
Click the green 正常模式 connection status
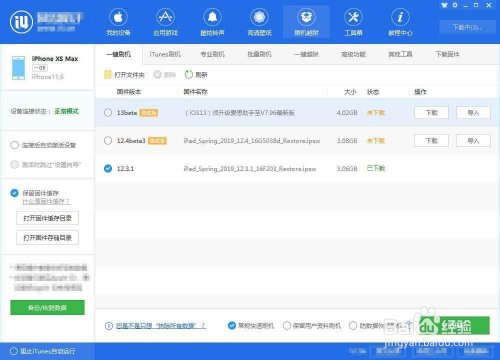[x=66, y=111]
